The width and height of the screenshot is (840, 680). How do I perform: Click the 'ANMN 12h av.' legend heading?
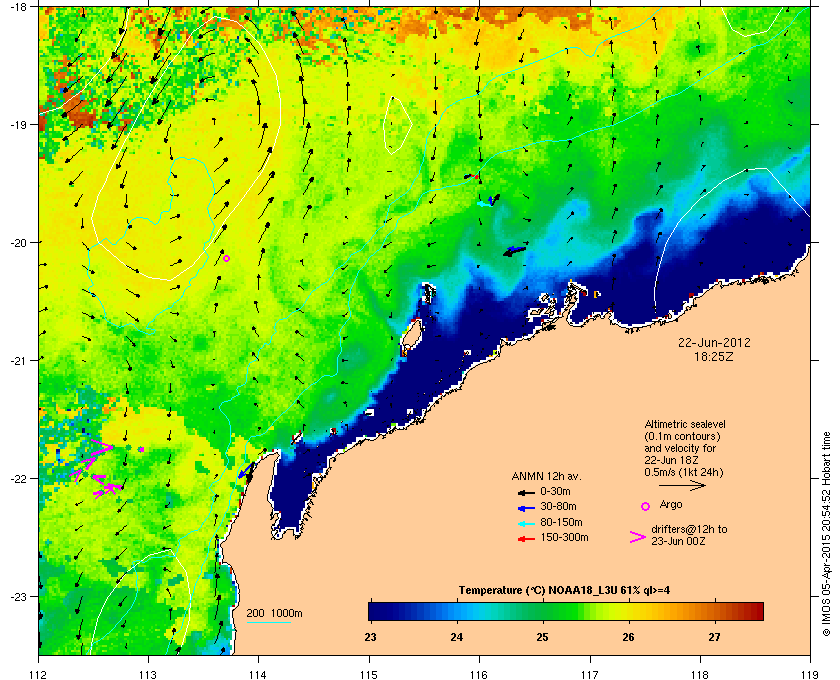click(546, 476)
